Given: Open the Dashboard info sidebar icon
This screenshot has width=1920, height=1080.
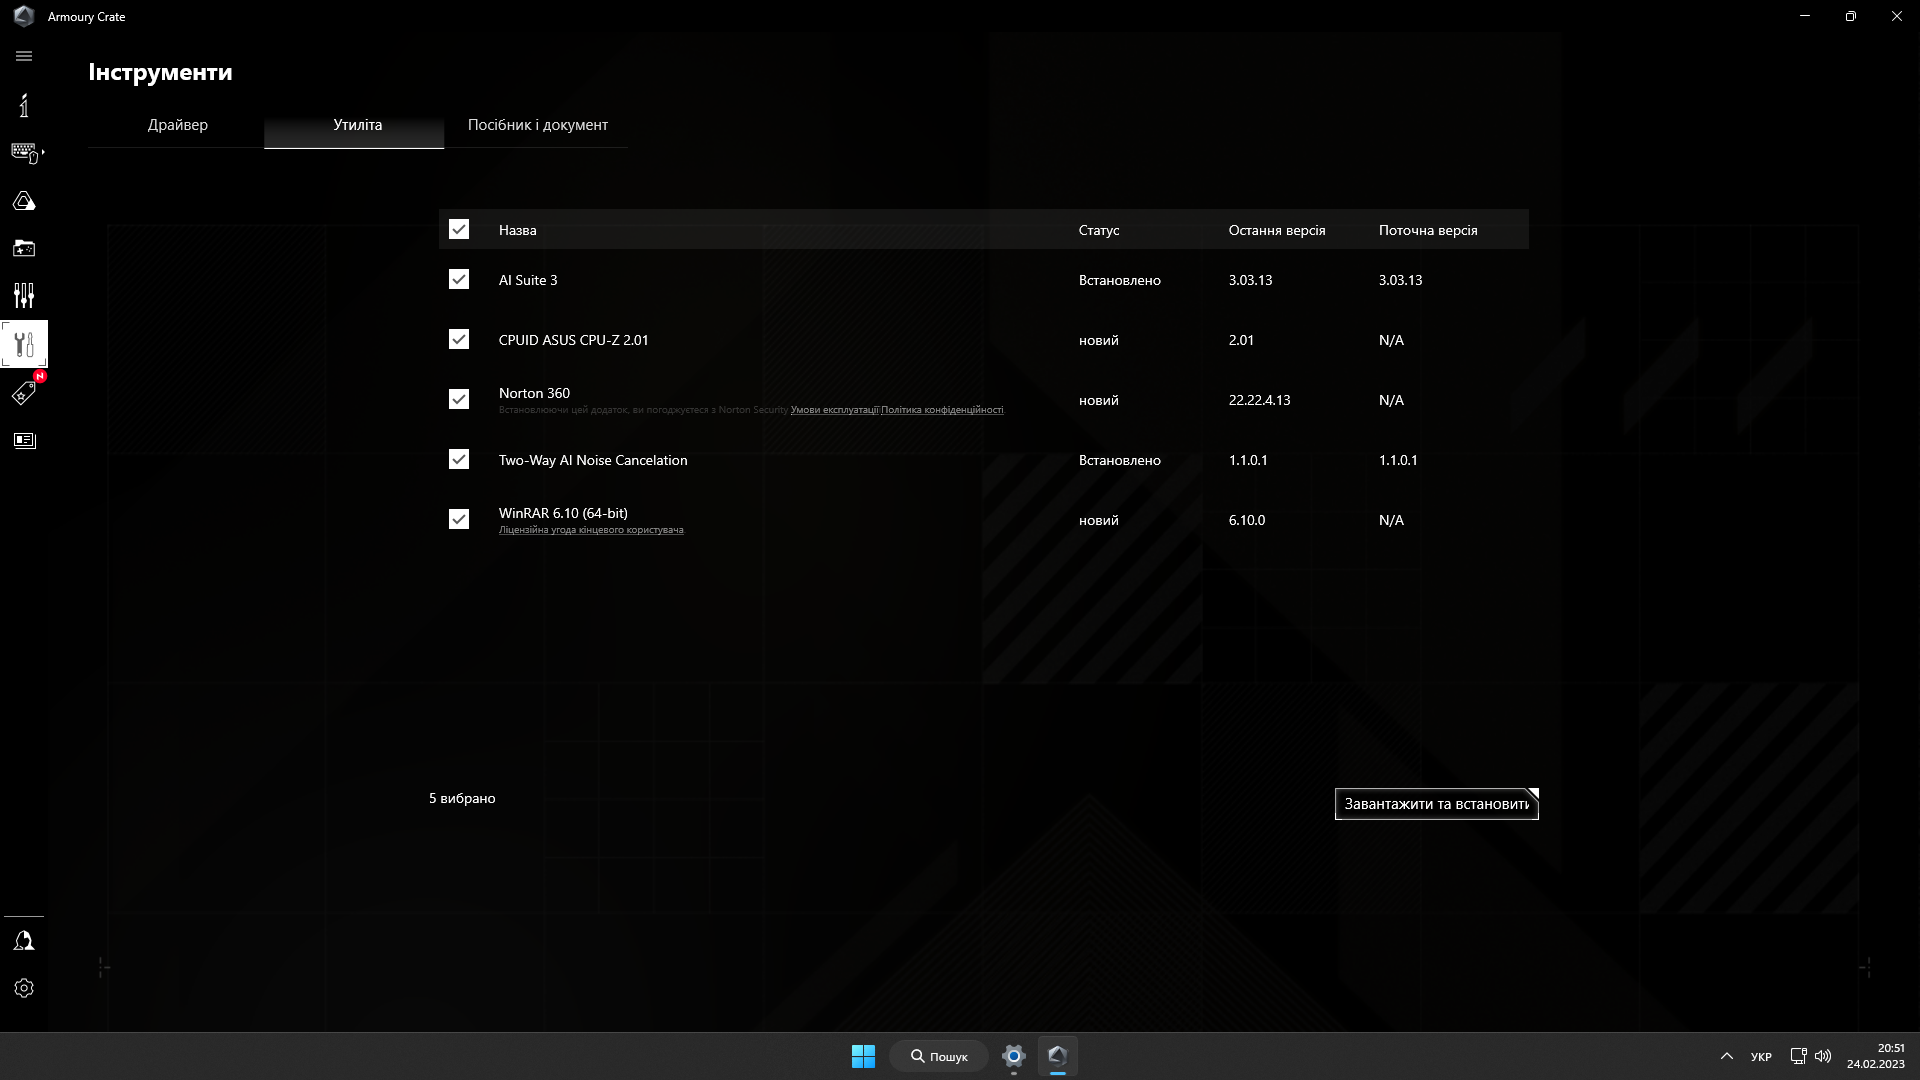Looking at the screenshot, I should tap(24, 105).
